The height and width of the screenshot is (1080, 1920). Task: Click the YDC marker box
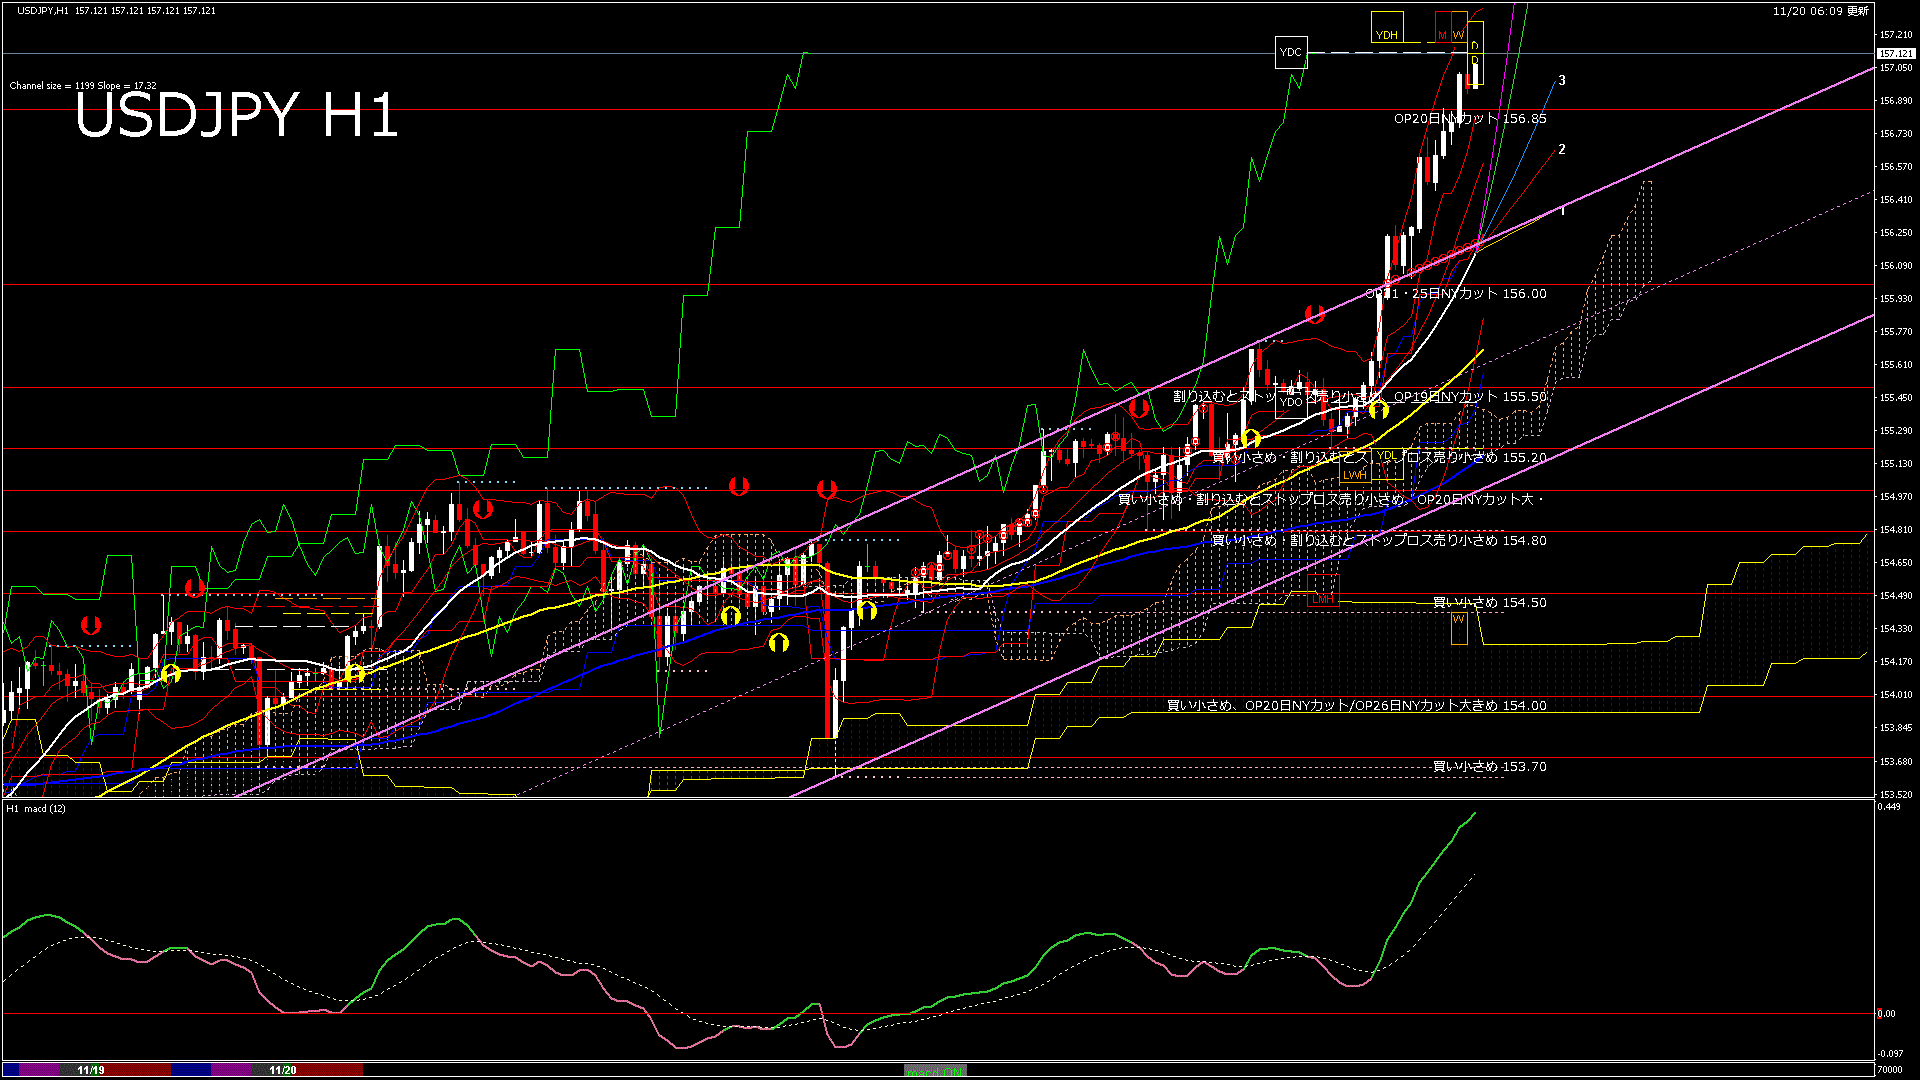point(1290,52)
